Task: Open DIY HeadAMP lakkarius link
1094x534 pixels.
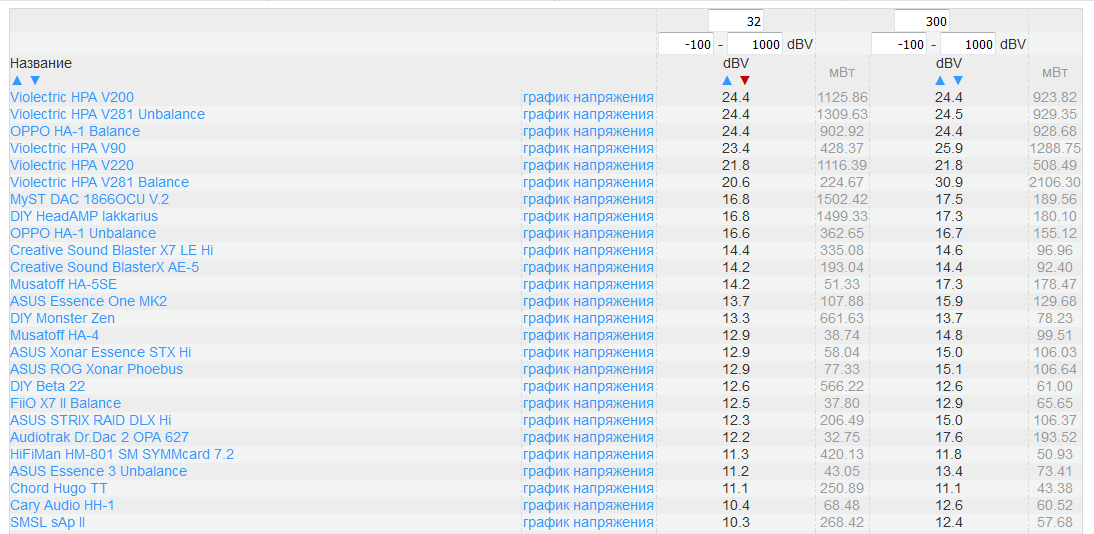Action: point(84,216)
